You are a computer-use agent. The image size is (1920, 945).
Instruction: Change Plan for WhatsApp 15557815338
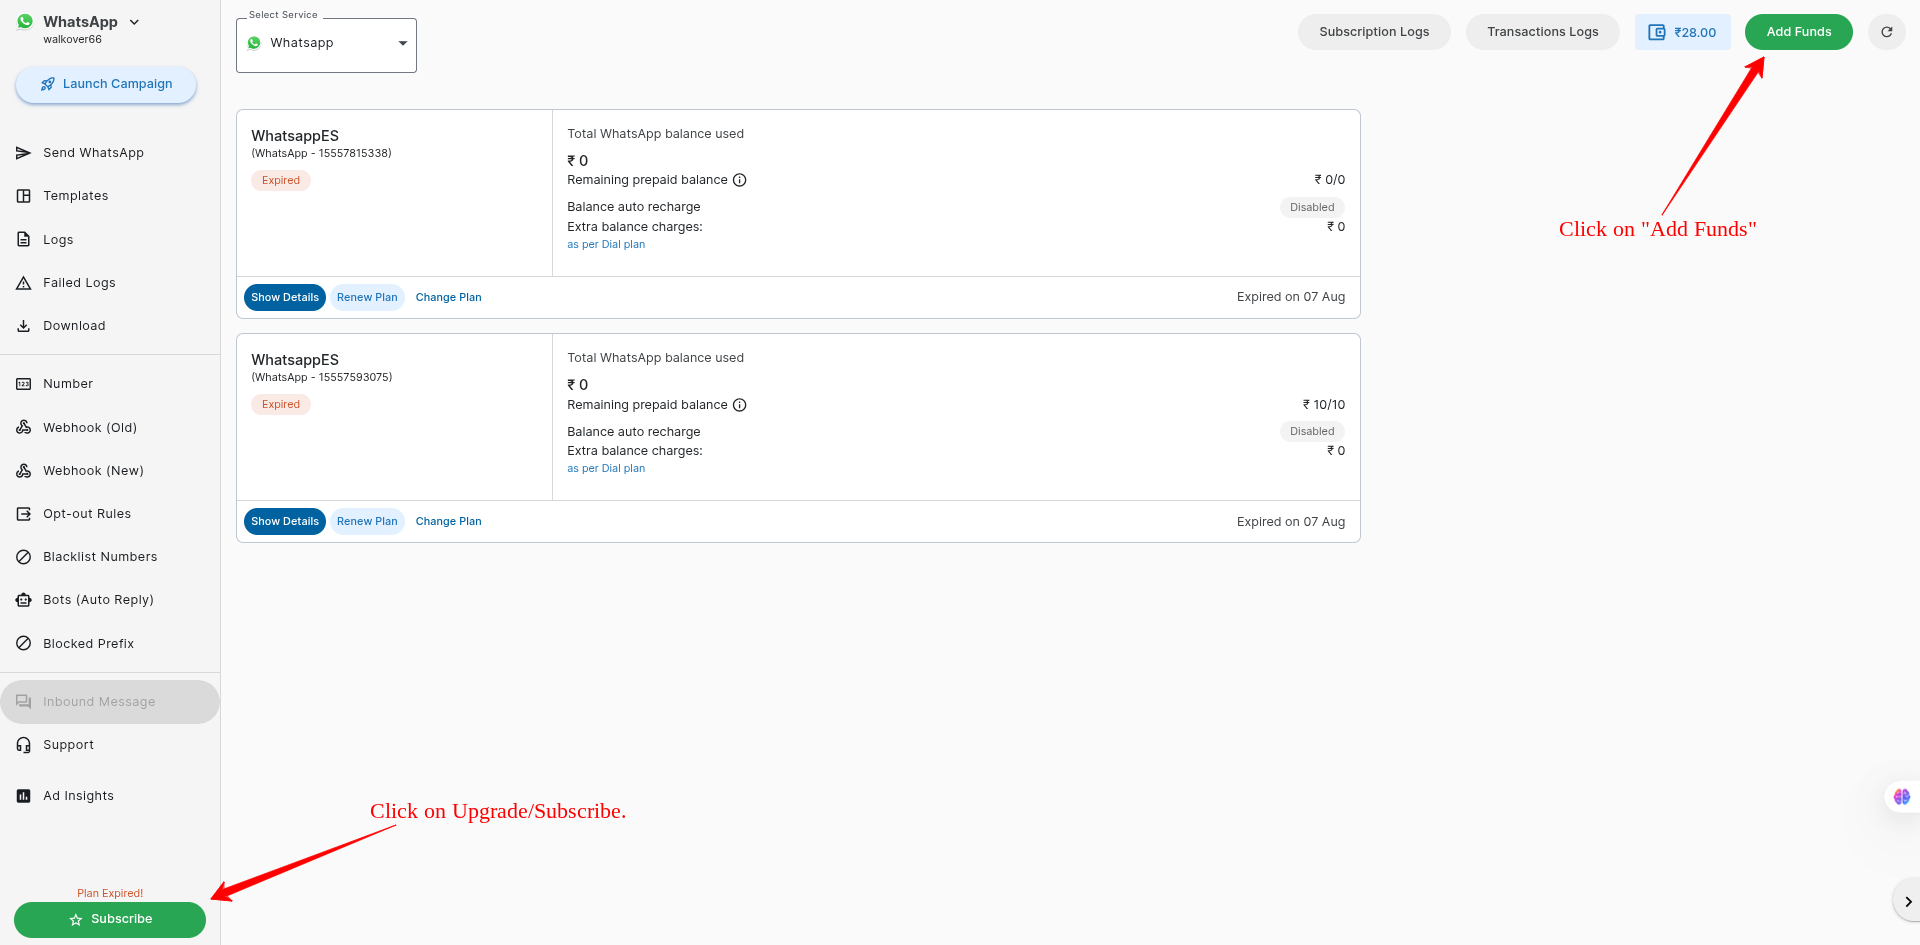point(448,298)
